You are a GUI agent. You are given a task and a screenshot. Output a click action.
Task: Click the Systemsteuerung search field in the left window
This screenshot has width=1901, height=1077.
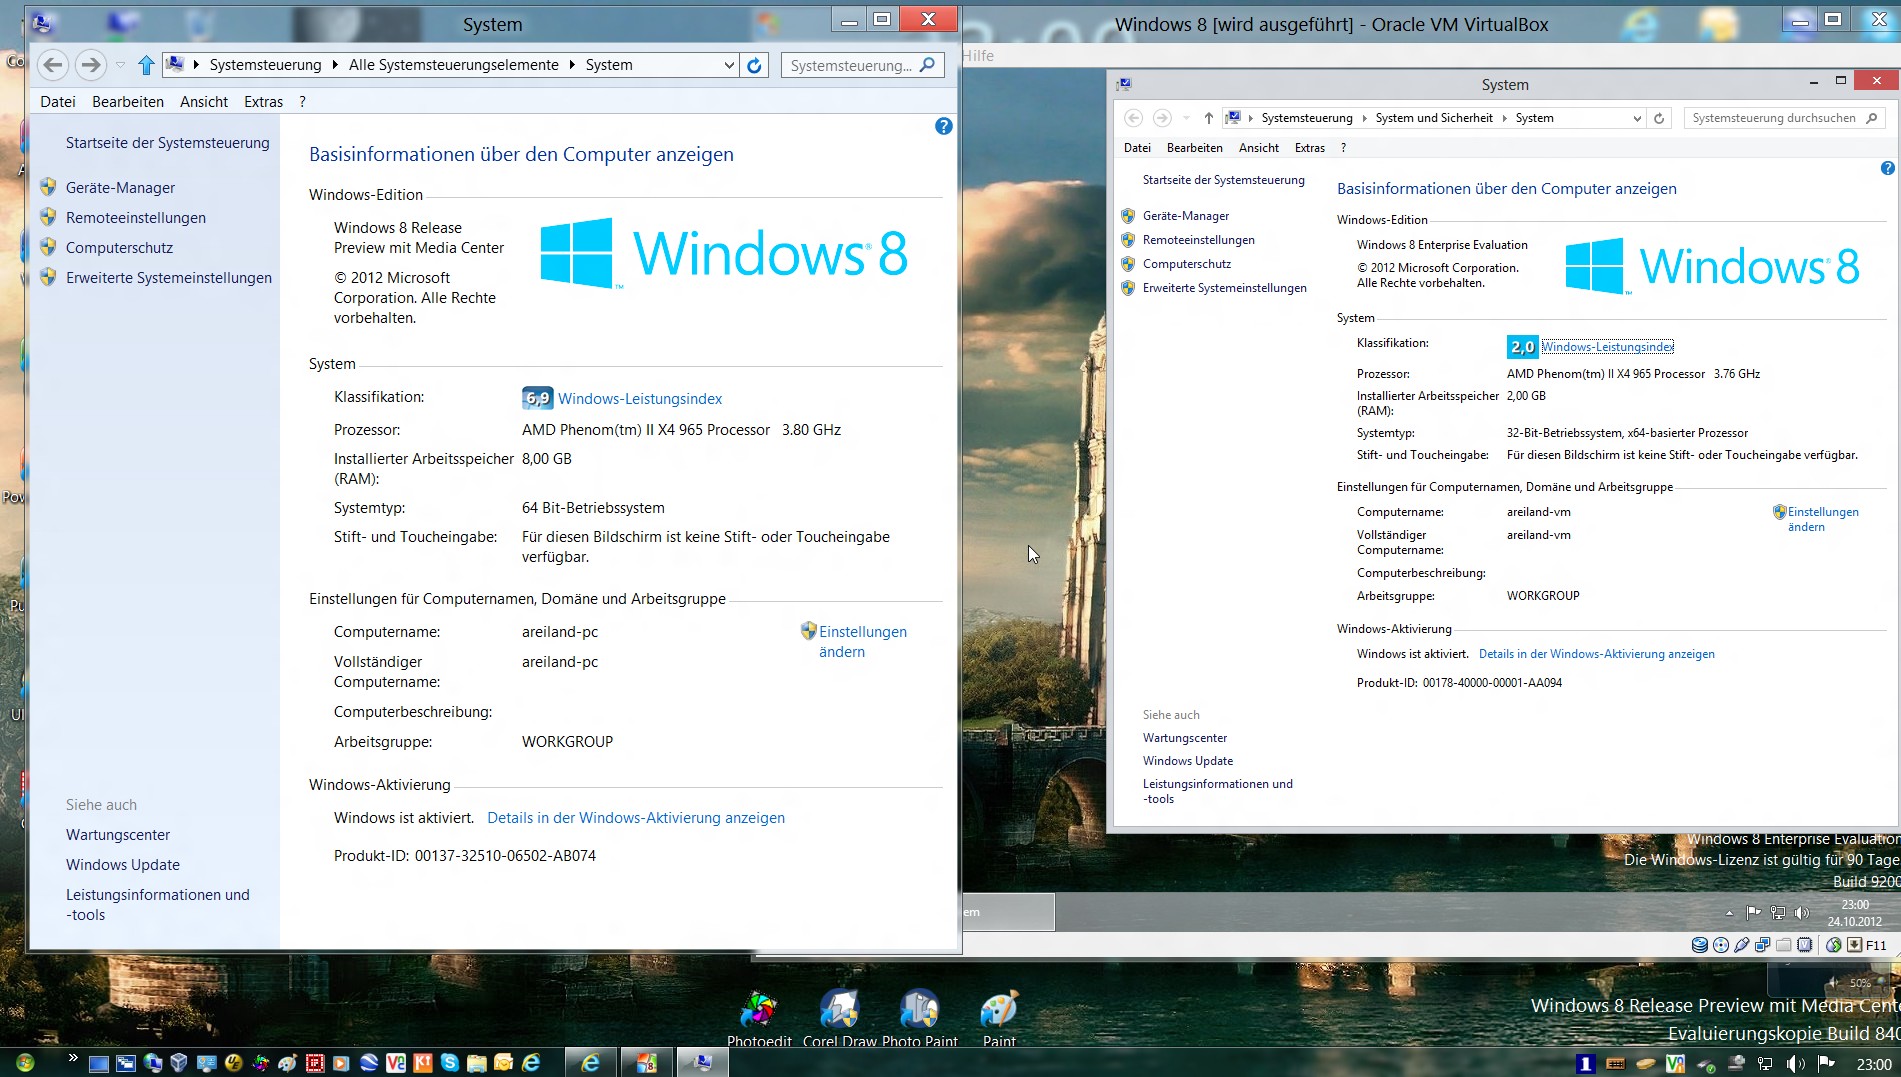point(862,65)
